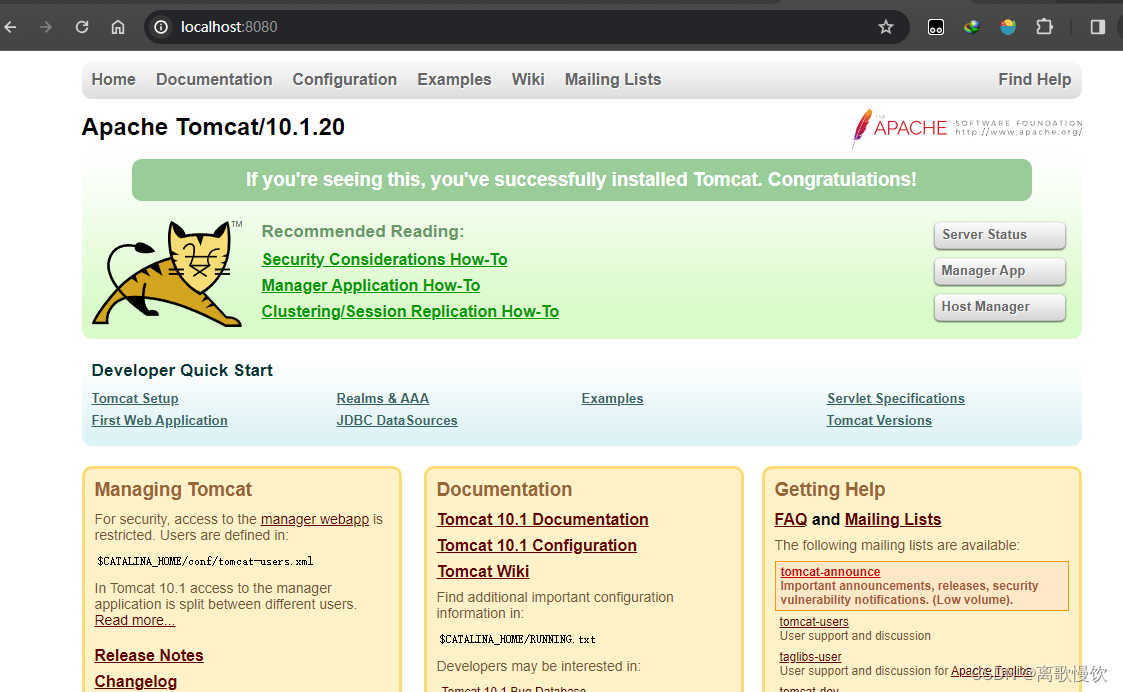Screen dimensions: 1123x692
Task: Open the Realms & AAA link
Action: pos(382,398)
